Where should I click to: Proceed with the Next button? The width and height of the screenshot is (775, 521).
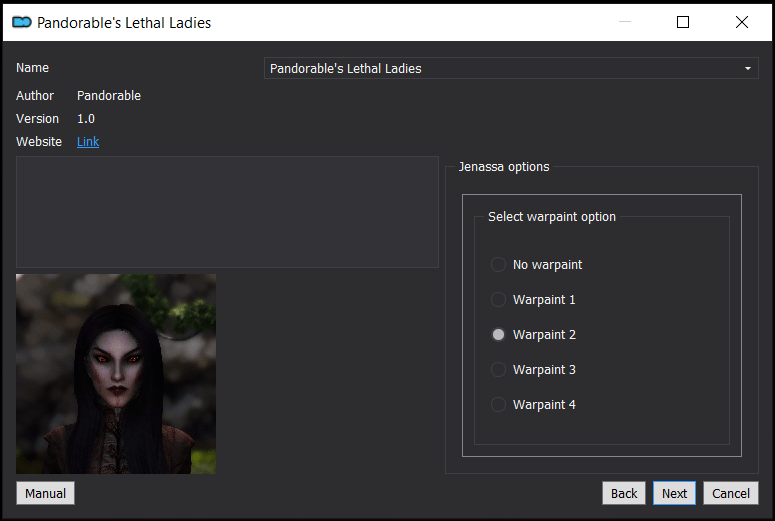[x=674, y=493]
